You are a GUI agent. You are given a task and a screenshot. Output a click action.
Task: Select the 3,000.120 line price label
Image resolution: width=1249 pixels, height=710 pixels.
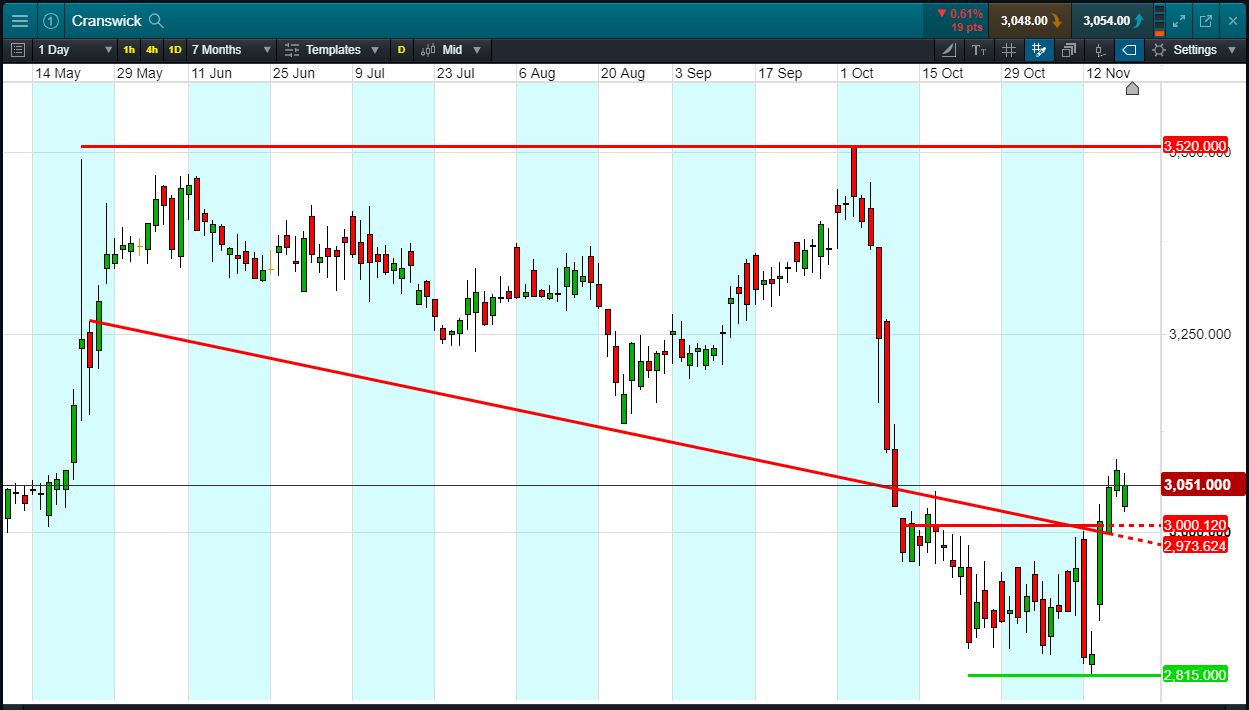tap(1195, 525)
